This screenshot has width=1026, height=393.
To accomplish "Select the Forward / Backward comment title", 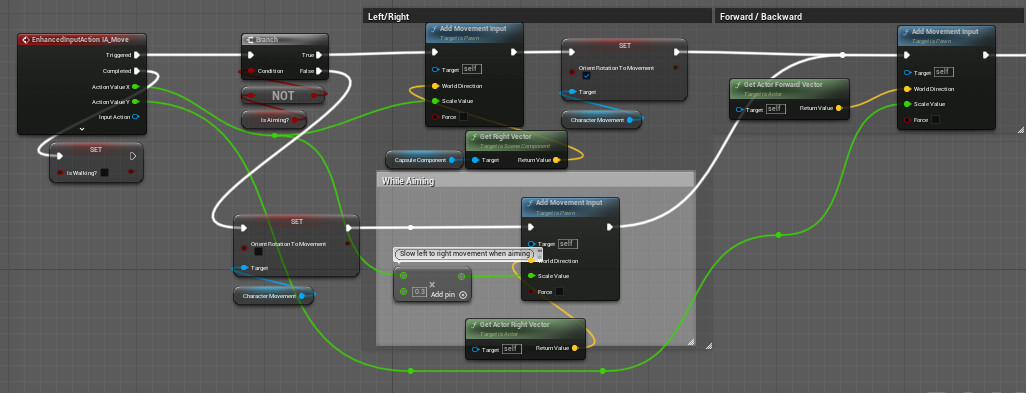I will [760, 16].
